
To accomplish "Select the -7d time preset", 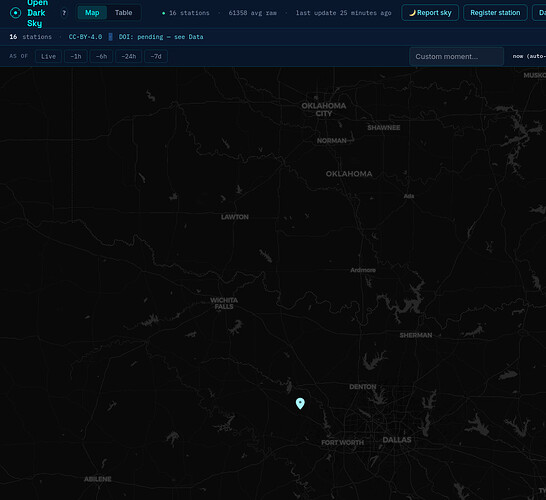I will [156, 56].
